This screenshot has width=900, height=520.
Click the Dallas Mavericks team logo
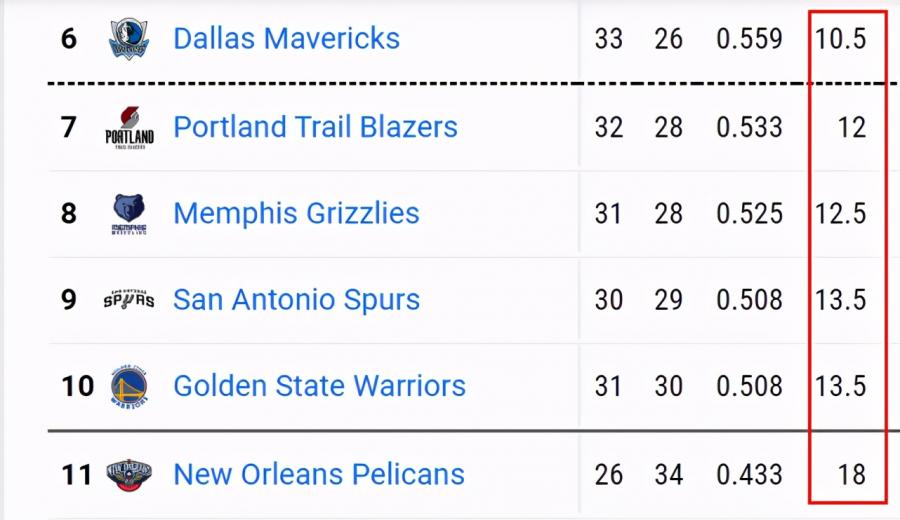129,39
